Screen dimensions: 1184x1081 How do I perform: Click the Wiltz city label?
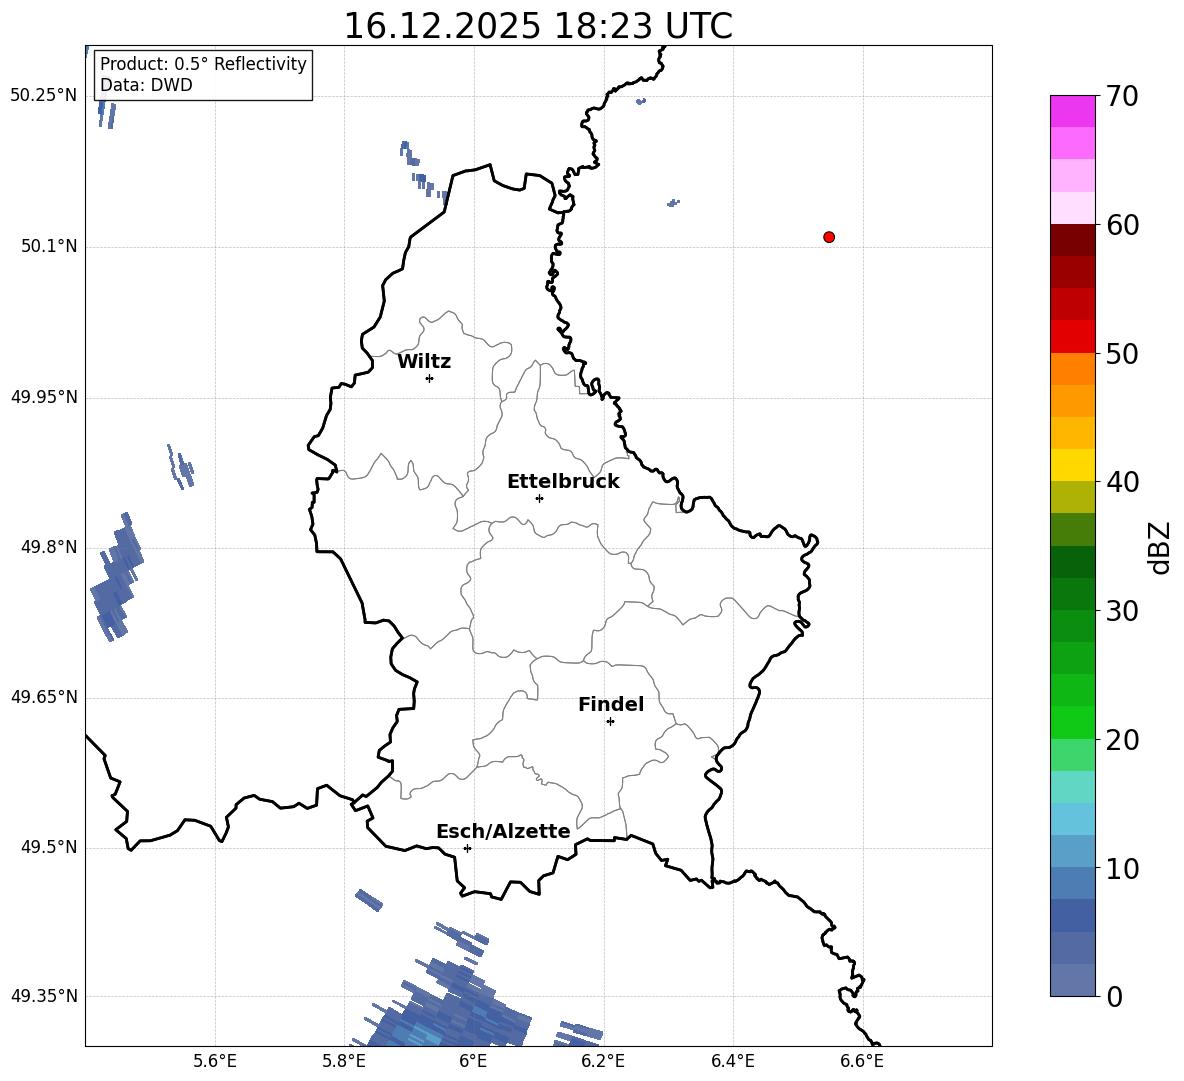[x=424, y=362]
